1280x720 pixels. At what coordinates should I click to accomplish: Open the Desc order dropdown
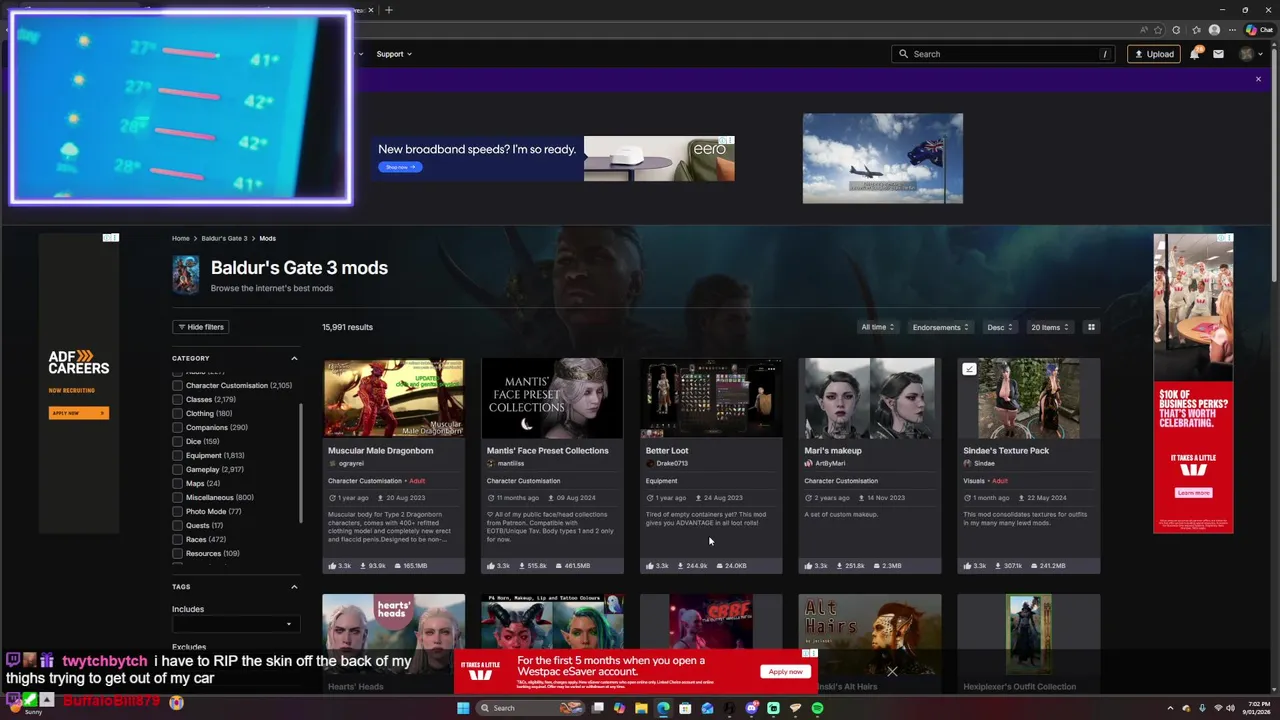1000,327
